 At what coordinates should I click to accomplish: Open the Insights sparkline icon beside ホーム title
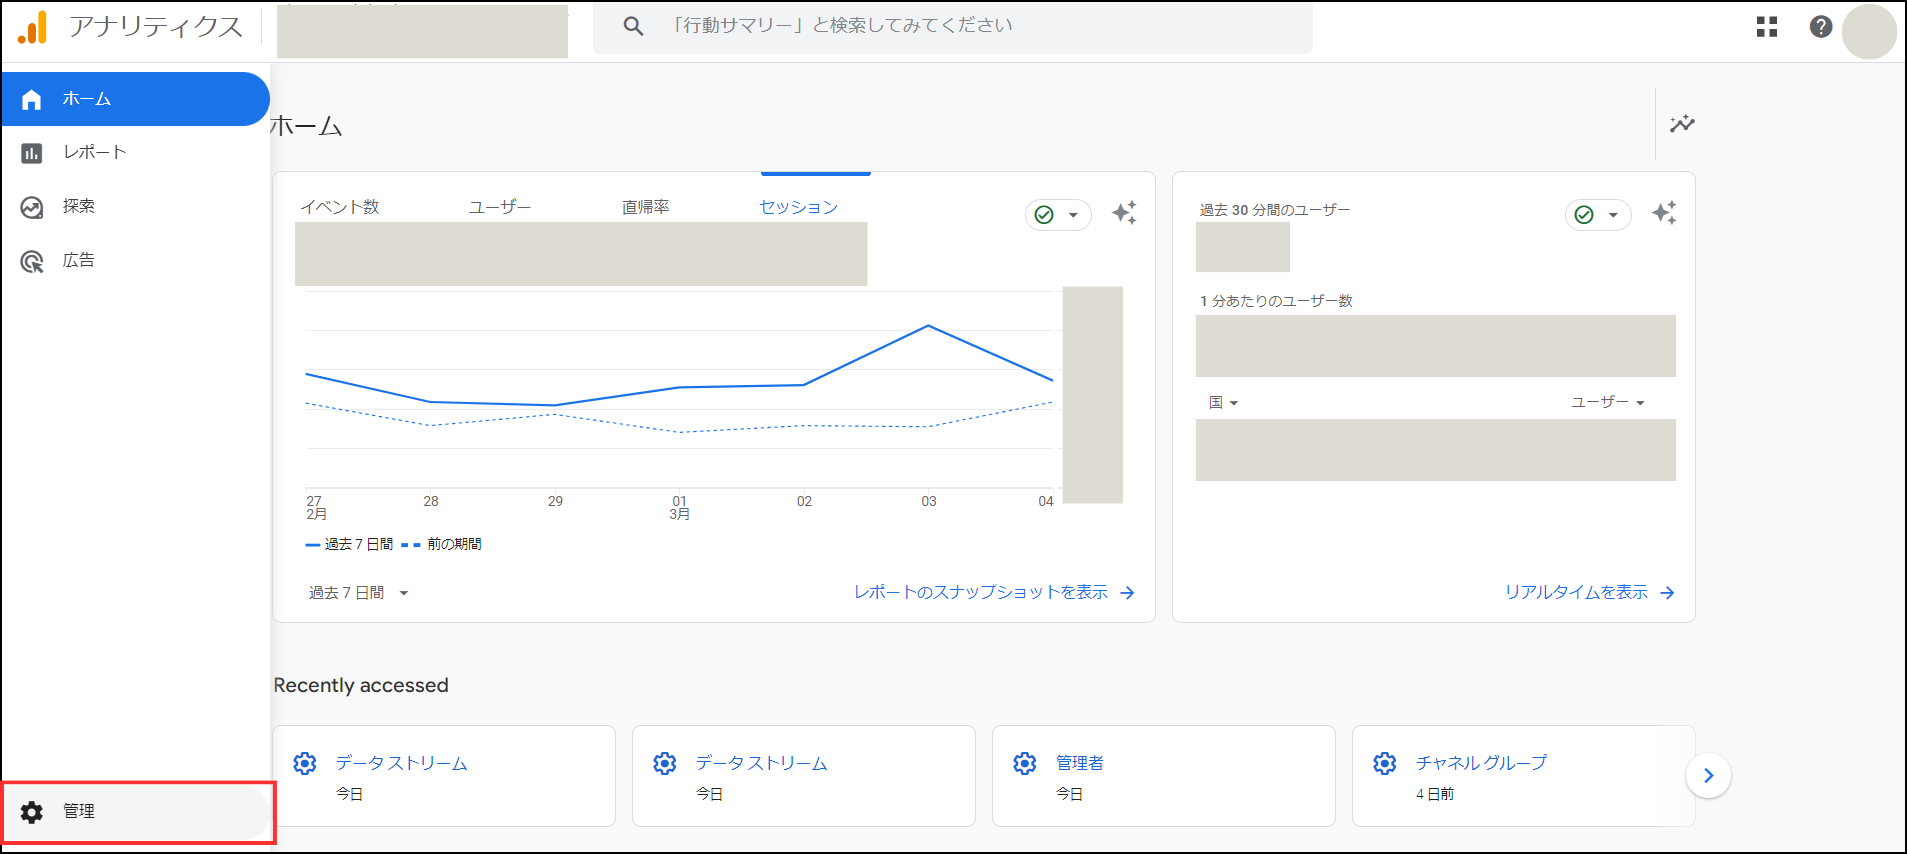(x=1682, y=124)
